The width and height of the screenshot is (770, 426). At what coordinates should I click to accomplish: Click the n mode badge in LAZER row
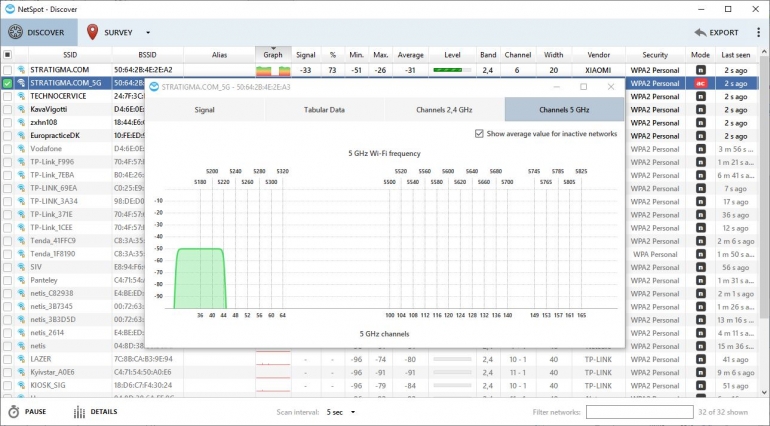(x=700, y=359)
